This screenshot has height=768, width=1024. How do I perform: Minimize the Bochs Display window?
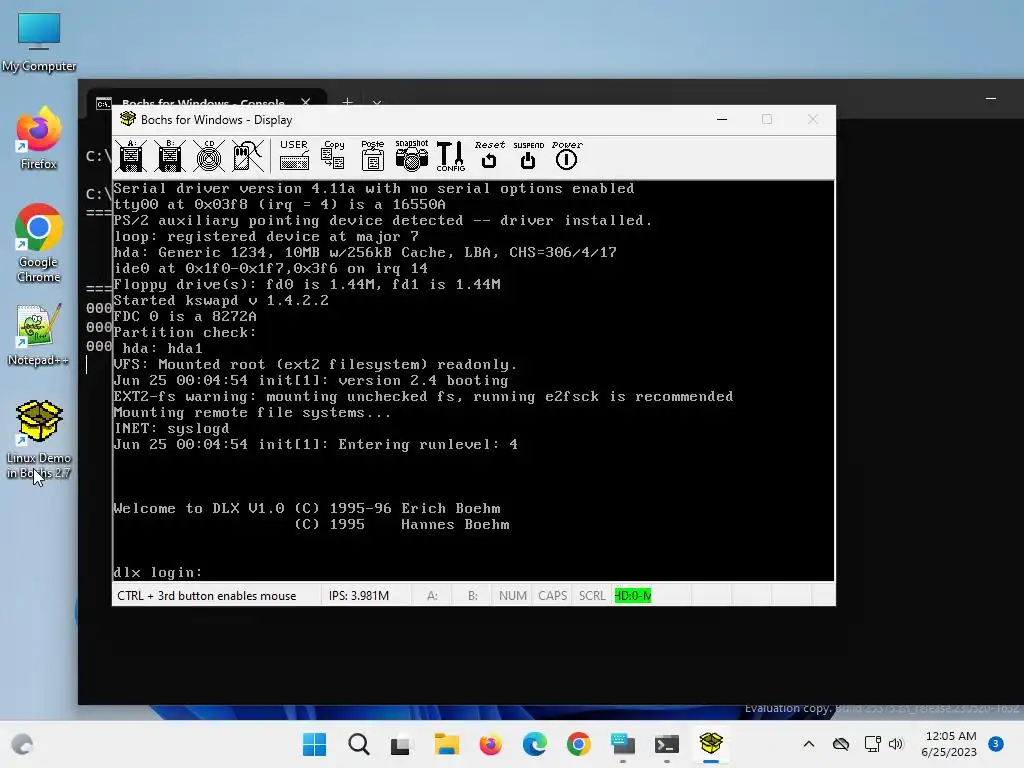722,120
